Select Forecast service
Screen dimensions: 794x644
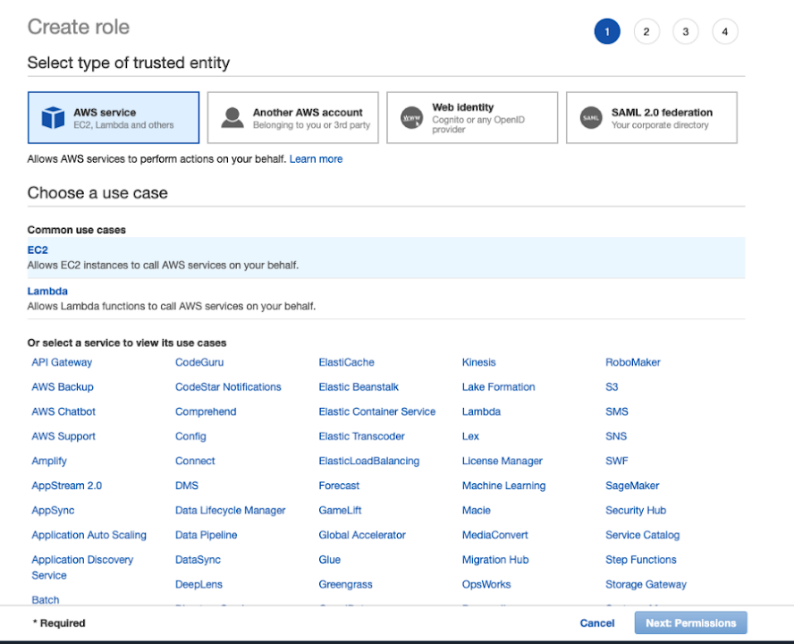339,486
